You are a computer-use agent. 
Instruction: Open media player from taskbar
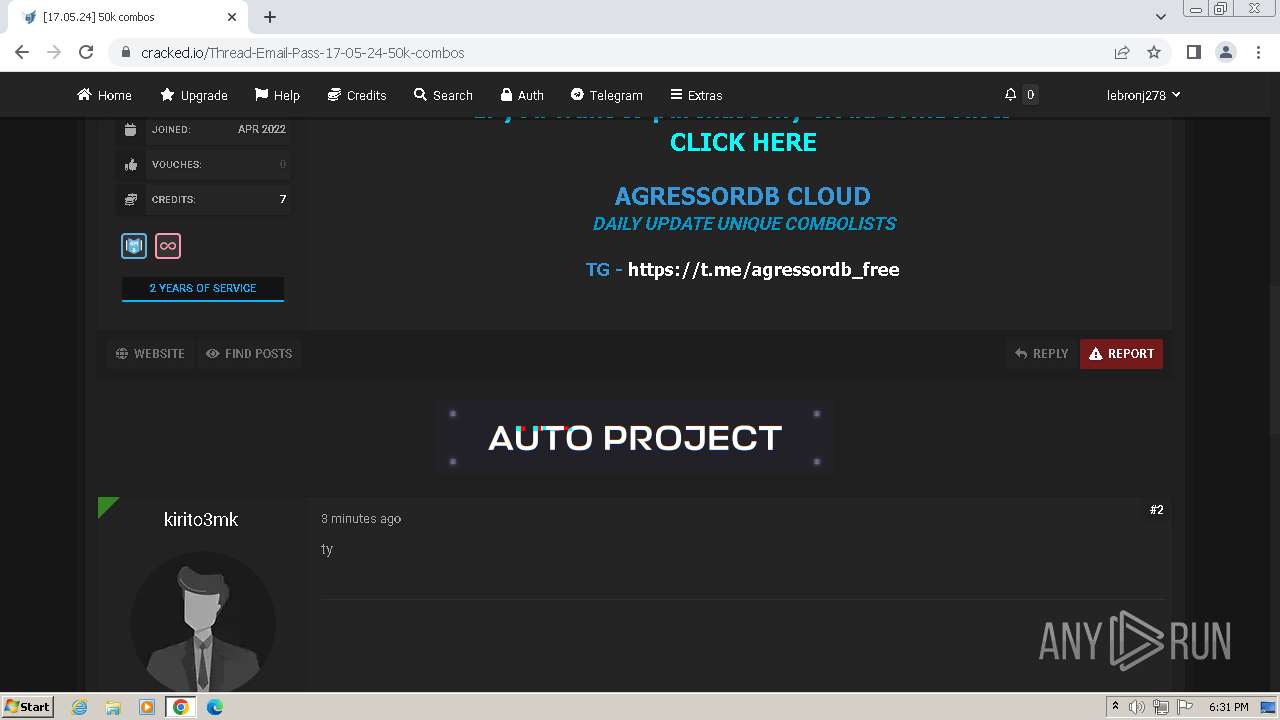tap(147, 707)
